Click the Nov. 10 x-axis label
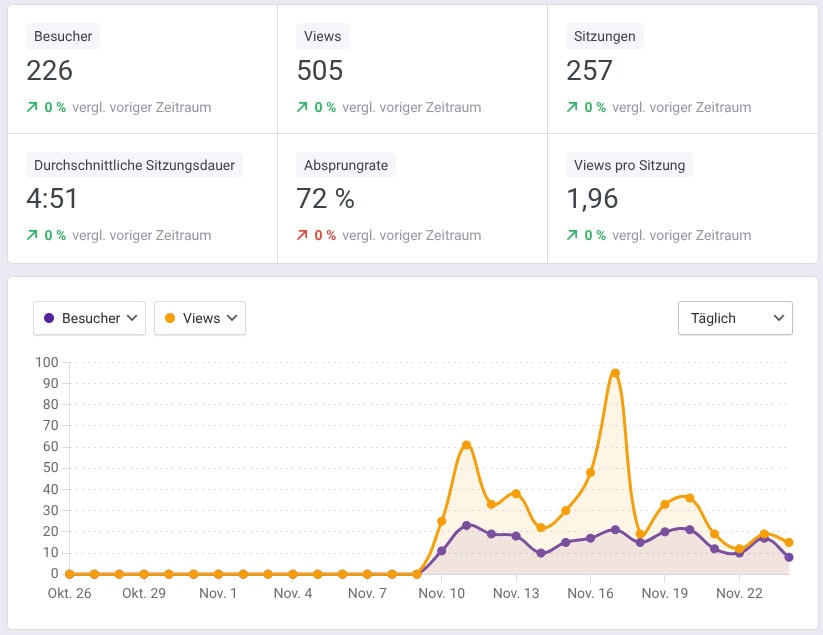823x635 pixels. 441,593
